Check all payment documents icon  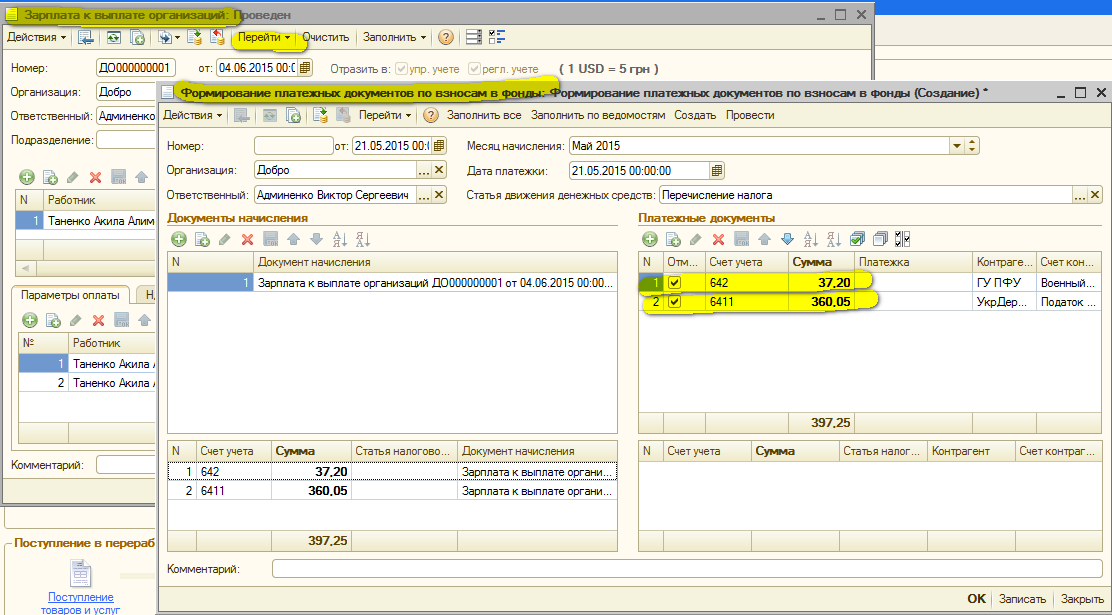tap(857, 240)
